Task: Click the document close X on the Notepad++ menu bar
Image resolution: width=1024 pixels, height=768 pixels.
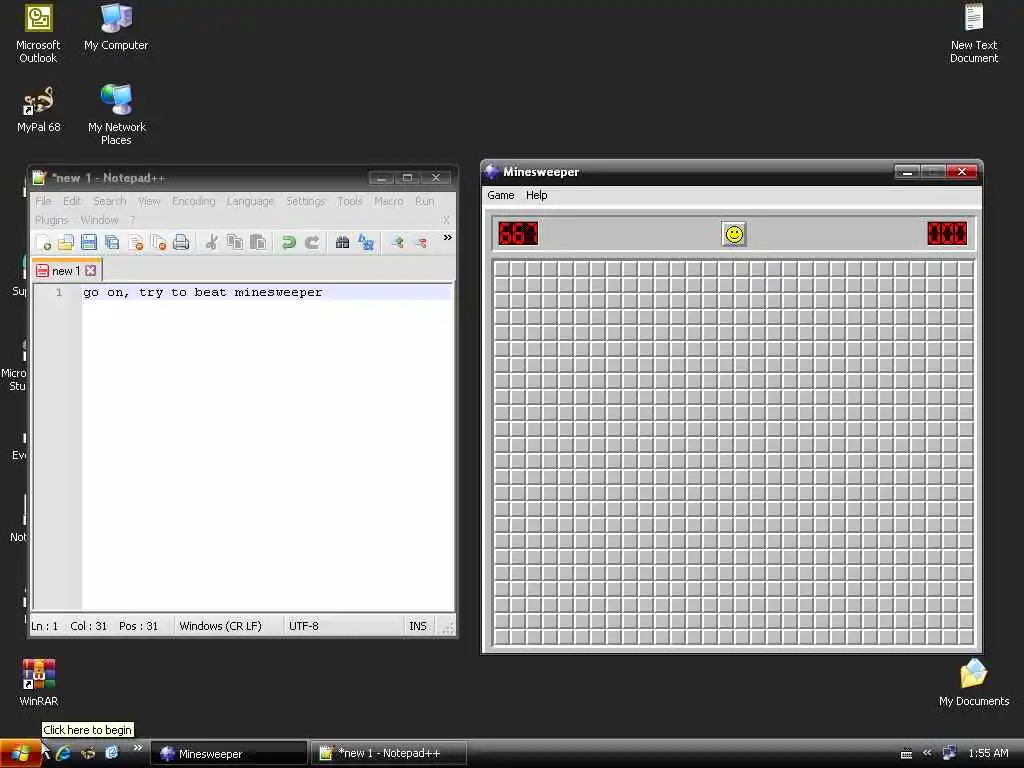Action: coord(446,220)
